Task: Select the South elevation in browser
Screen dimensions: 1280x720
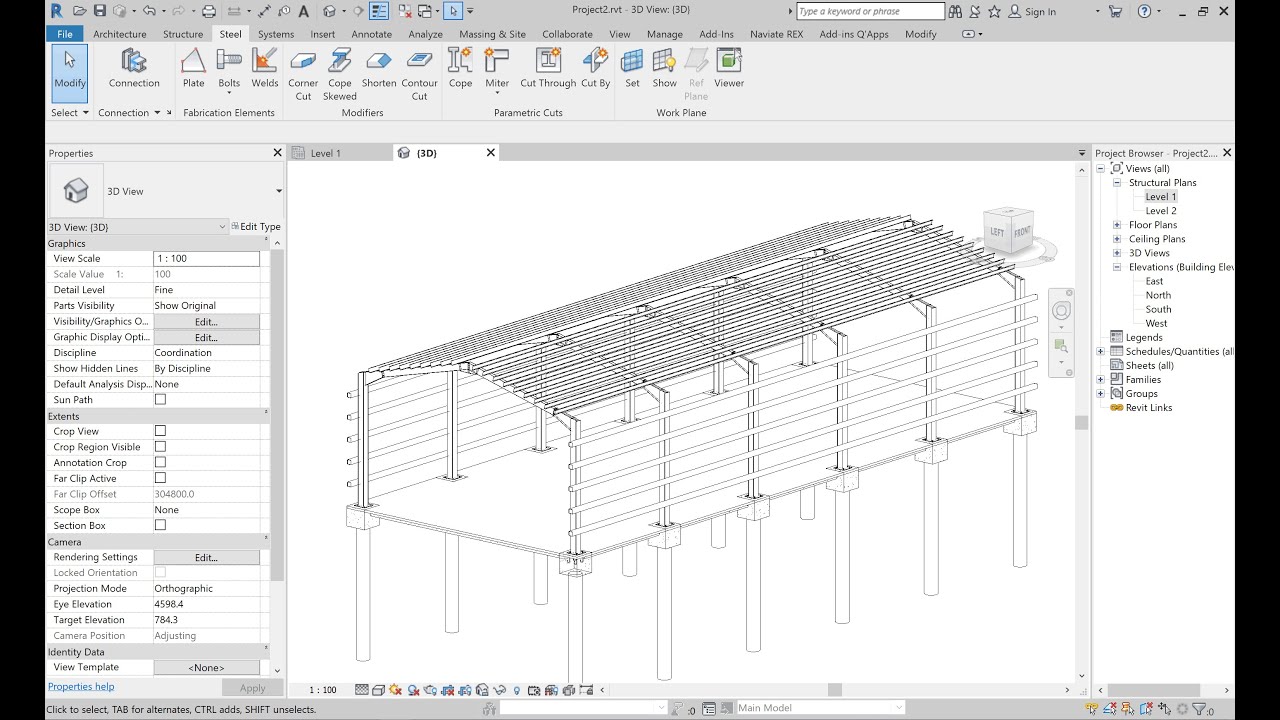Action: tap(1159, 309)
